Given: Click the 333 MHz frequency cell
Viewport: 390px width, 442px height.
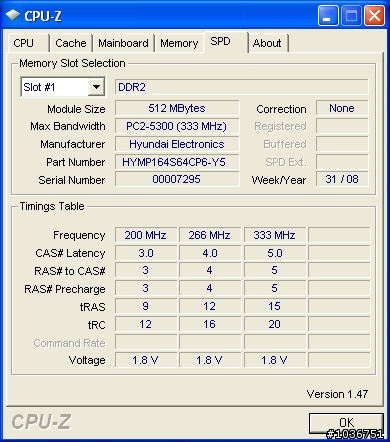Looking at the screenshot, I should point(275,235).
